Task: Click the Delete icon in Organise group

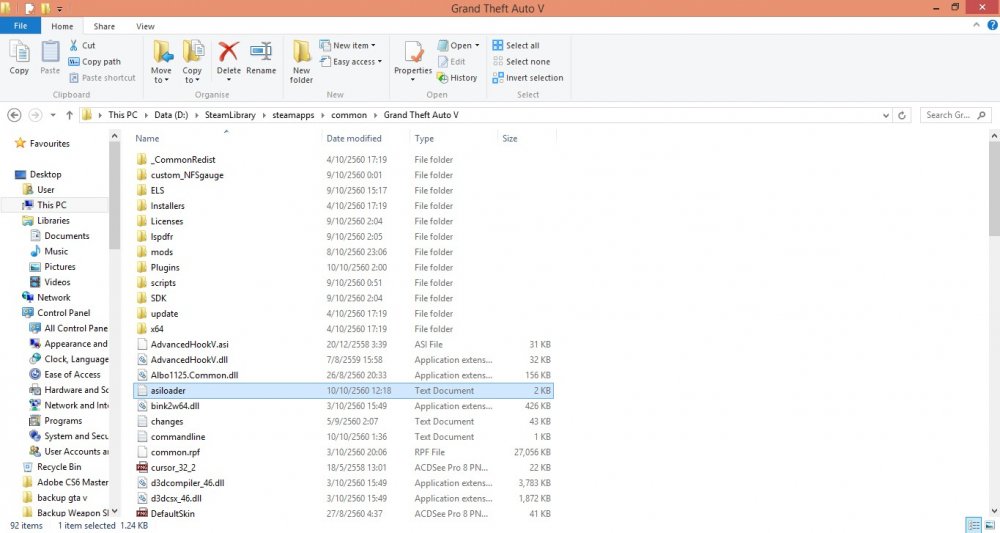Action: (x=228, y=57)
